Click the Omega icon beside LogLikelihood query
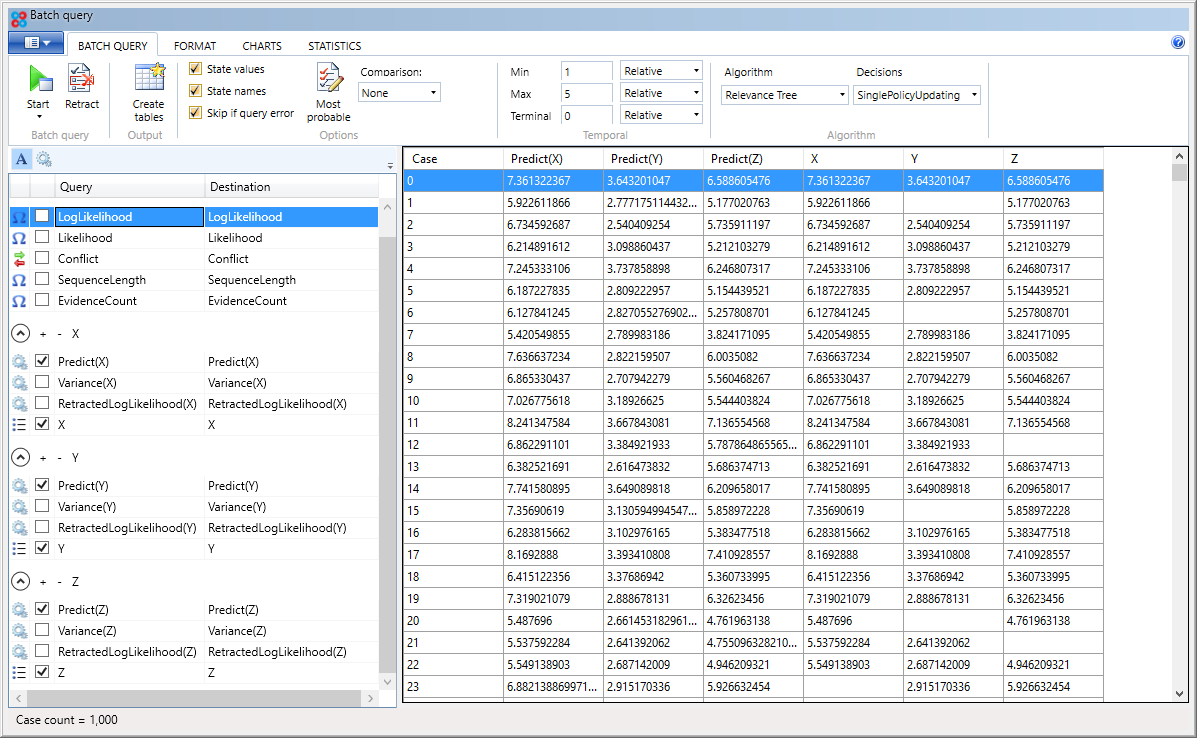Image resolution: width=1197 pixels, height=738 pixels. point(20,216)
